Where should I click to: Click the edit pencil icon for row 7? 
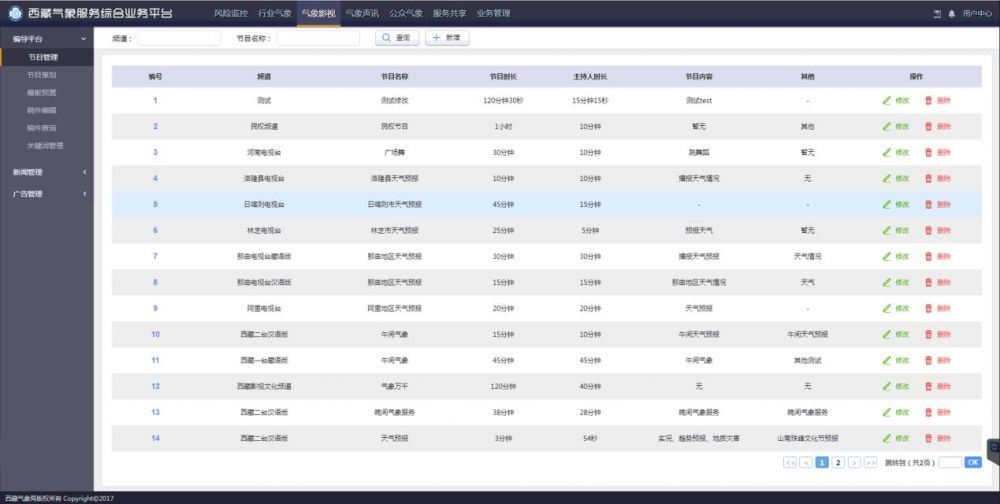pos(886,256)
